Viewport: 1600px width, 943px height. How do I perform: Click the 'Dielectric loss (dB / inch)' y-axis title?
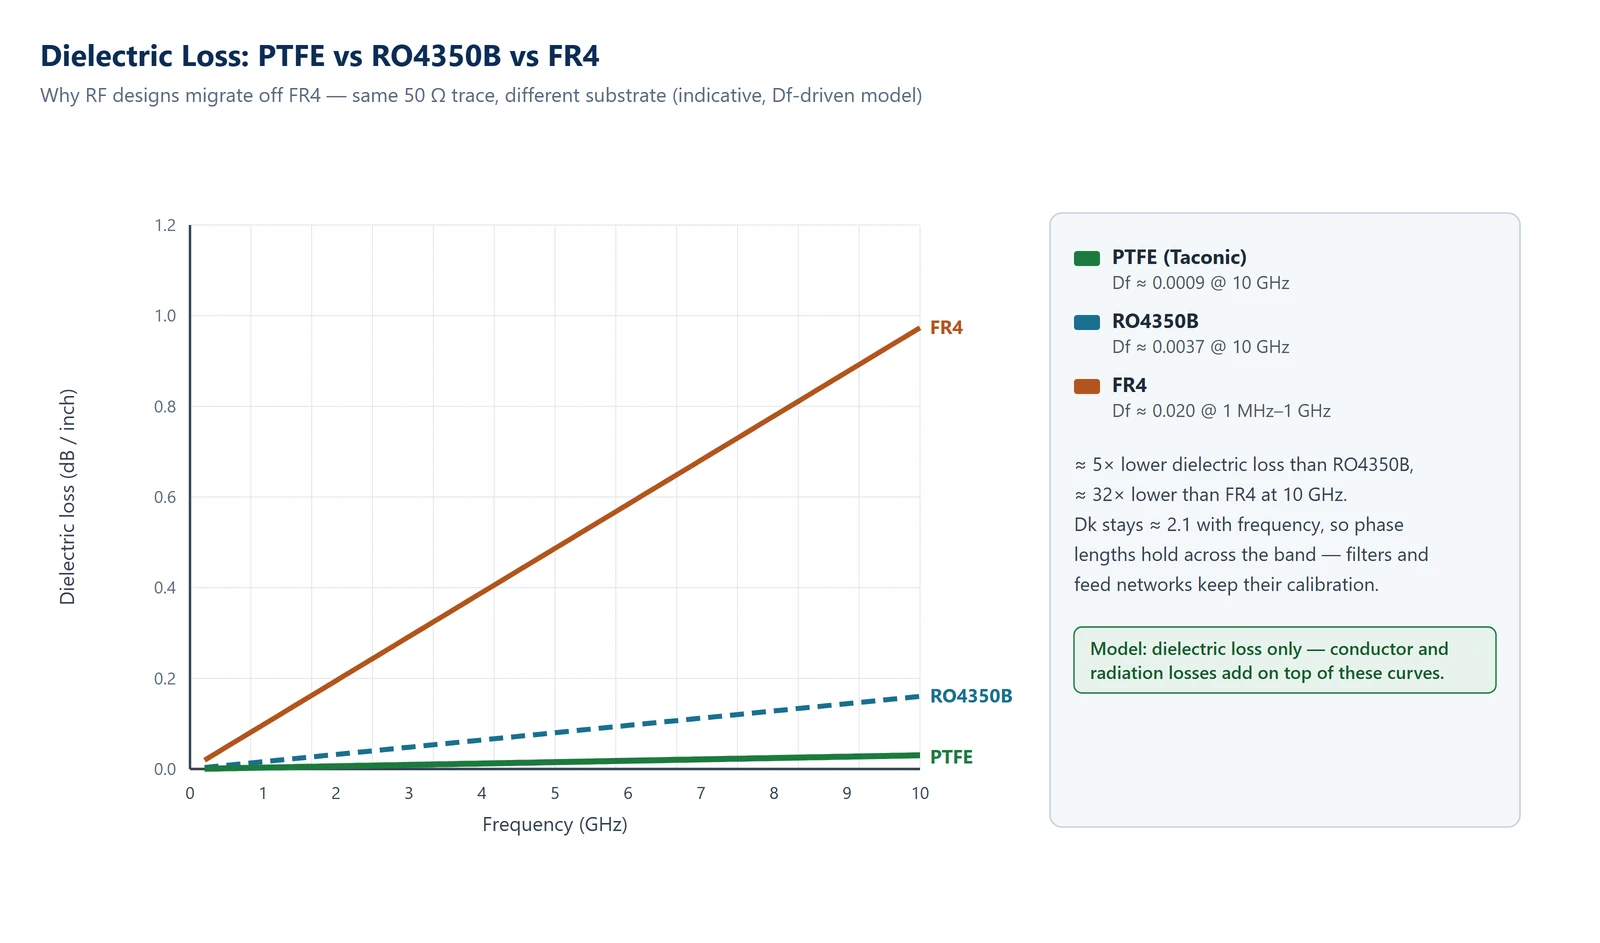[x=67, y=497]
